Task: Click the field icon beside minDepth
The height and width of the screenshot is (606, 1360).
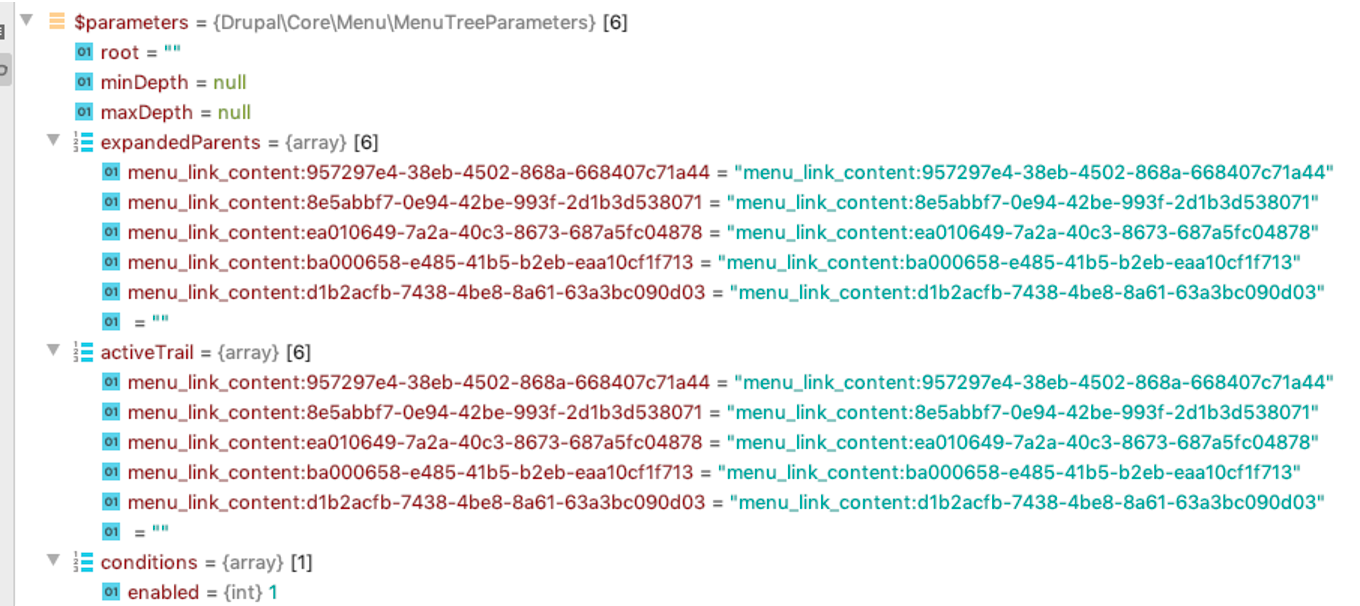Action: tap(84, 82)
